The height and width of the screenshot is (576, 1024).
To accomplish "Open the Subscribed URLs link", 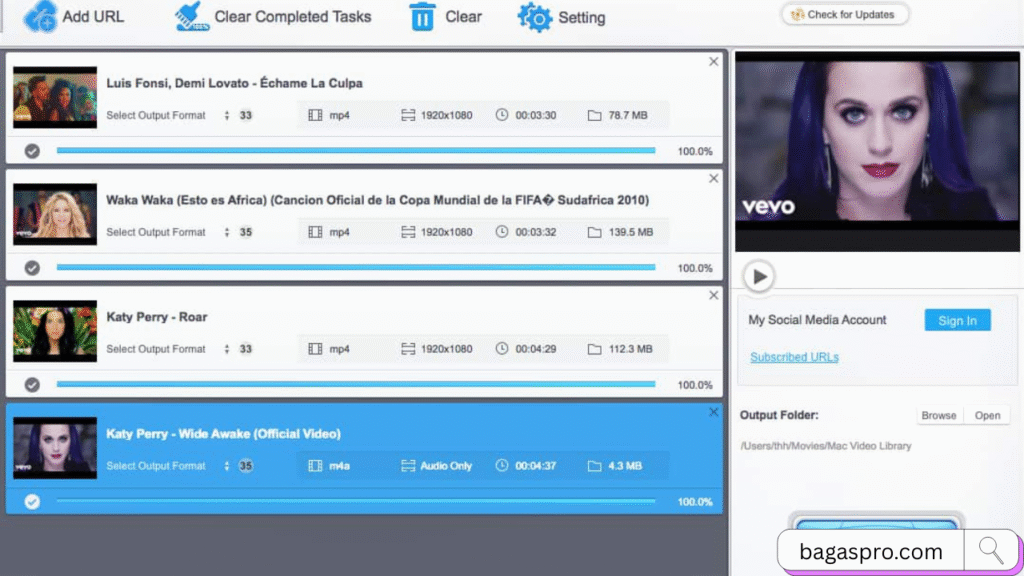I will pyautogui.click(x=793, y=356).
